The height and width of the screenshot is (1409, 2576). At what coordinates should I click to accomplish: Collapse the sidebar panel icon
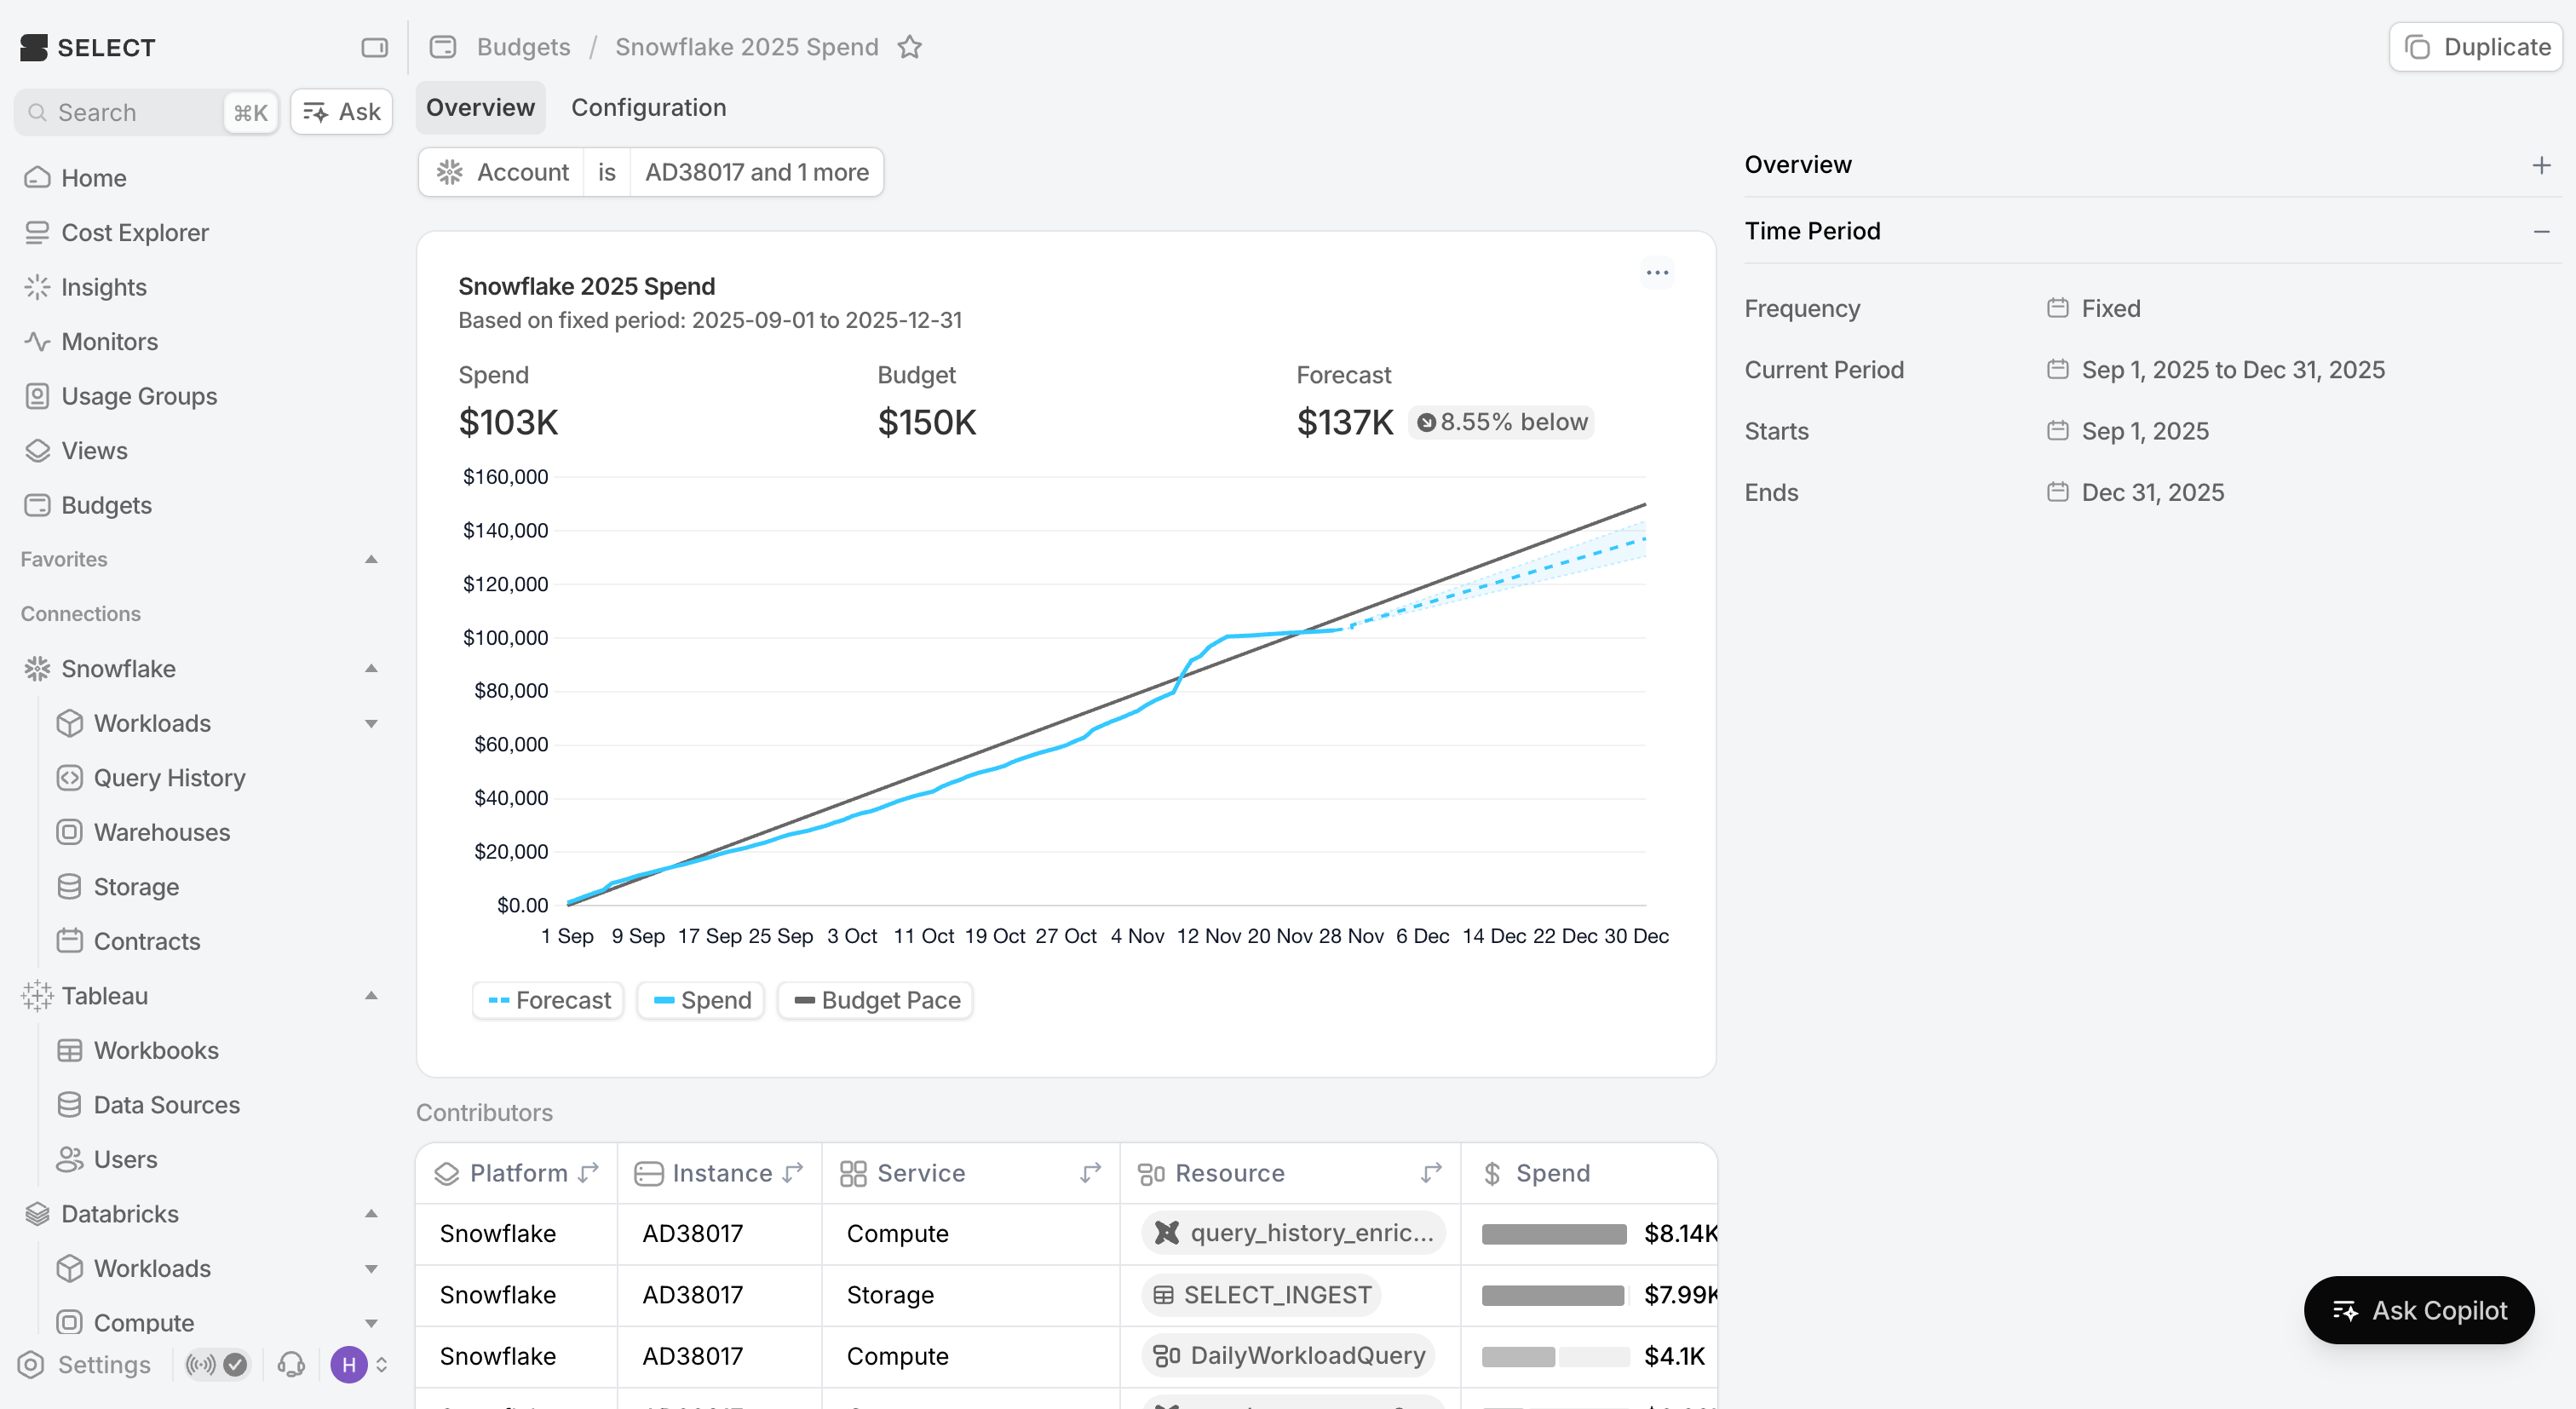(374, 47)
